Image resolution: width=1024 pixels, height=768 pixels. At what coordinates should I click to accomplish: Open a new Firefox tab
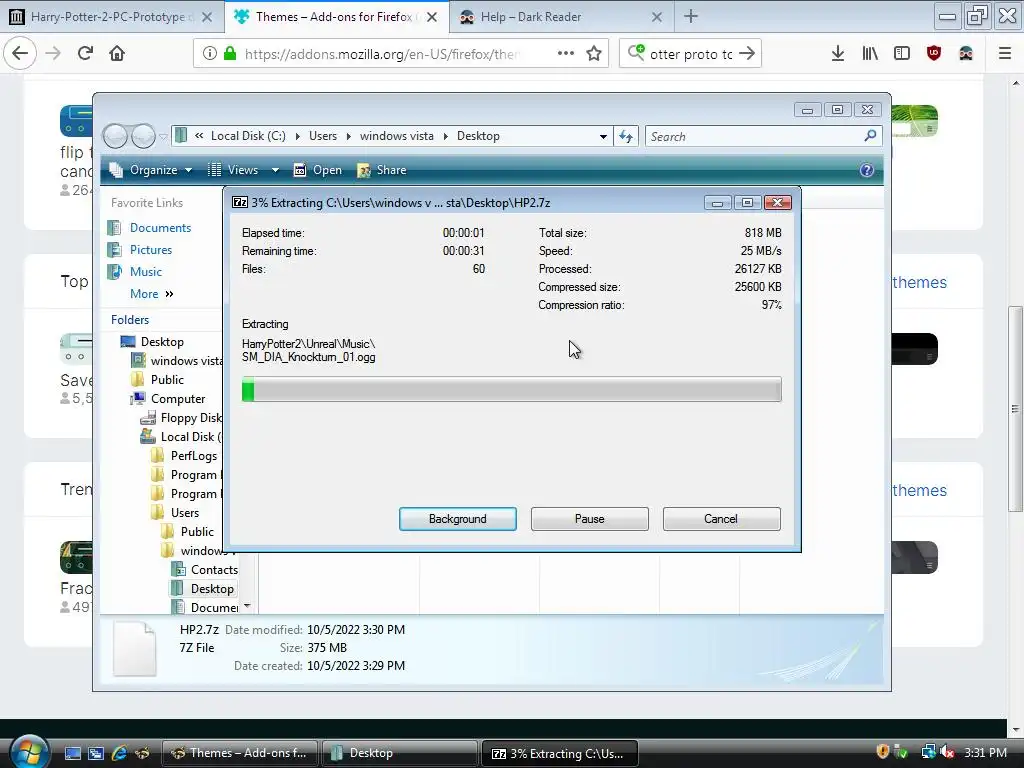coord(691,16)
